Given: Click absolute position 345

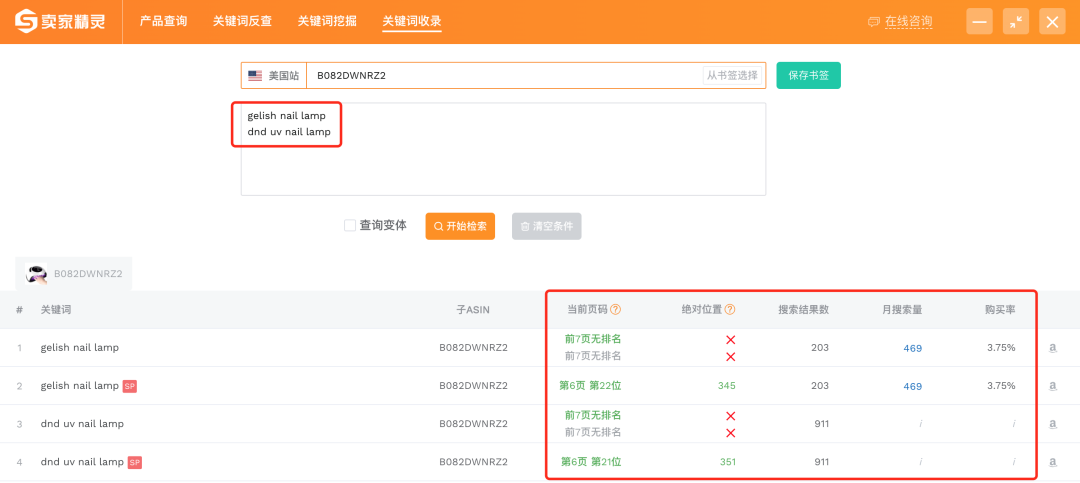Looking at the screenshot, I should coord(727,386).
